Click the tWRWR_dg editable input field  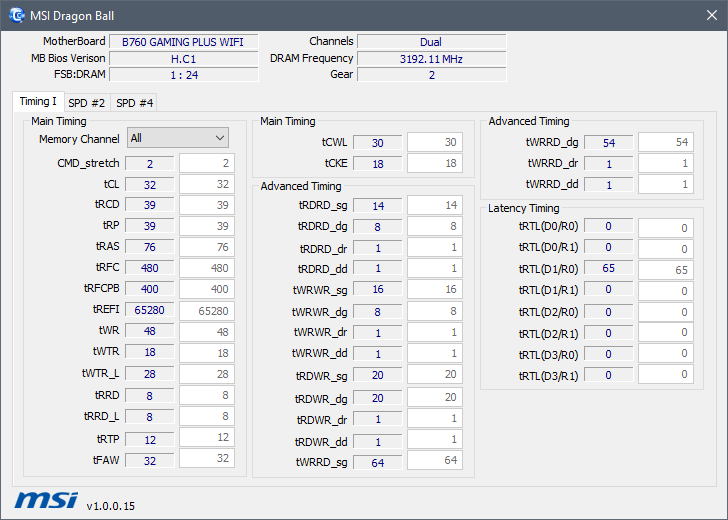pos(435,311)
